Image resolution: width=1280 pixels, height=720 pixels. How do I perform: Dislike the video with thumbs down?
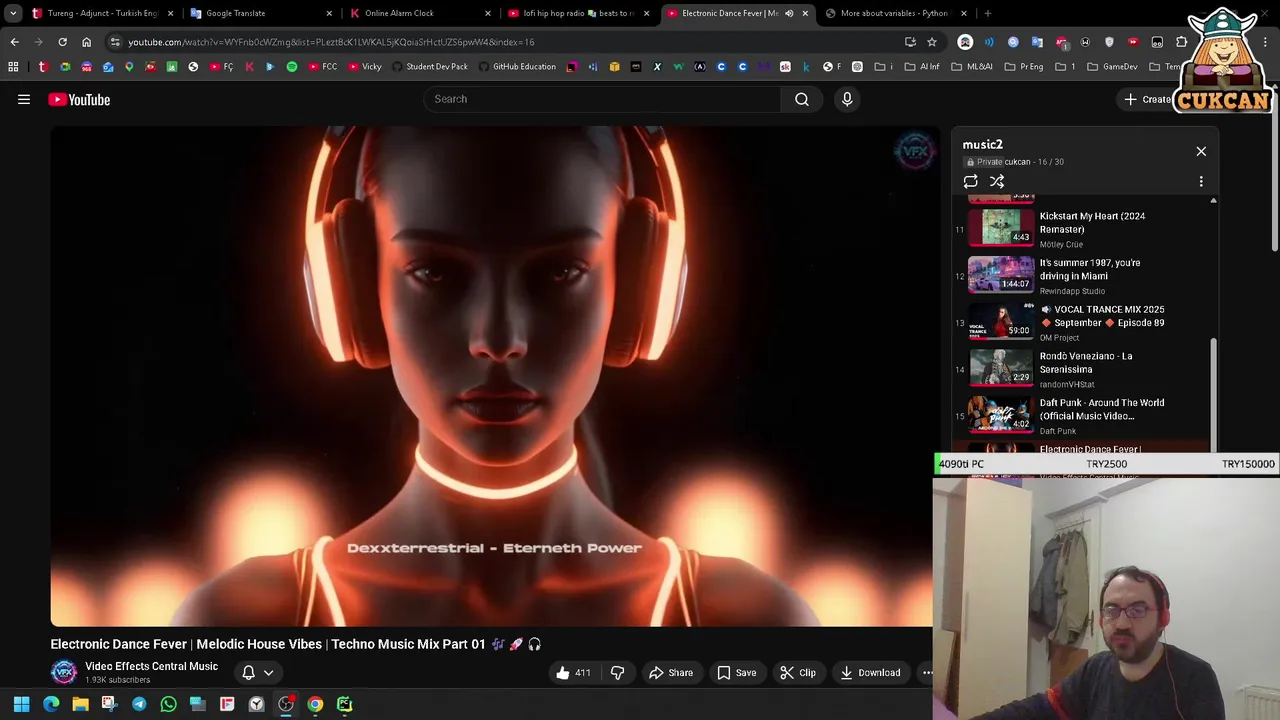tap(617, 673)
